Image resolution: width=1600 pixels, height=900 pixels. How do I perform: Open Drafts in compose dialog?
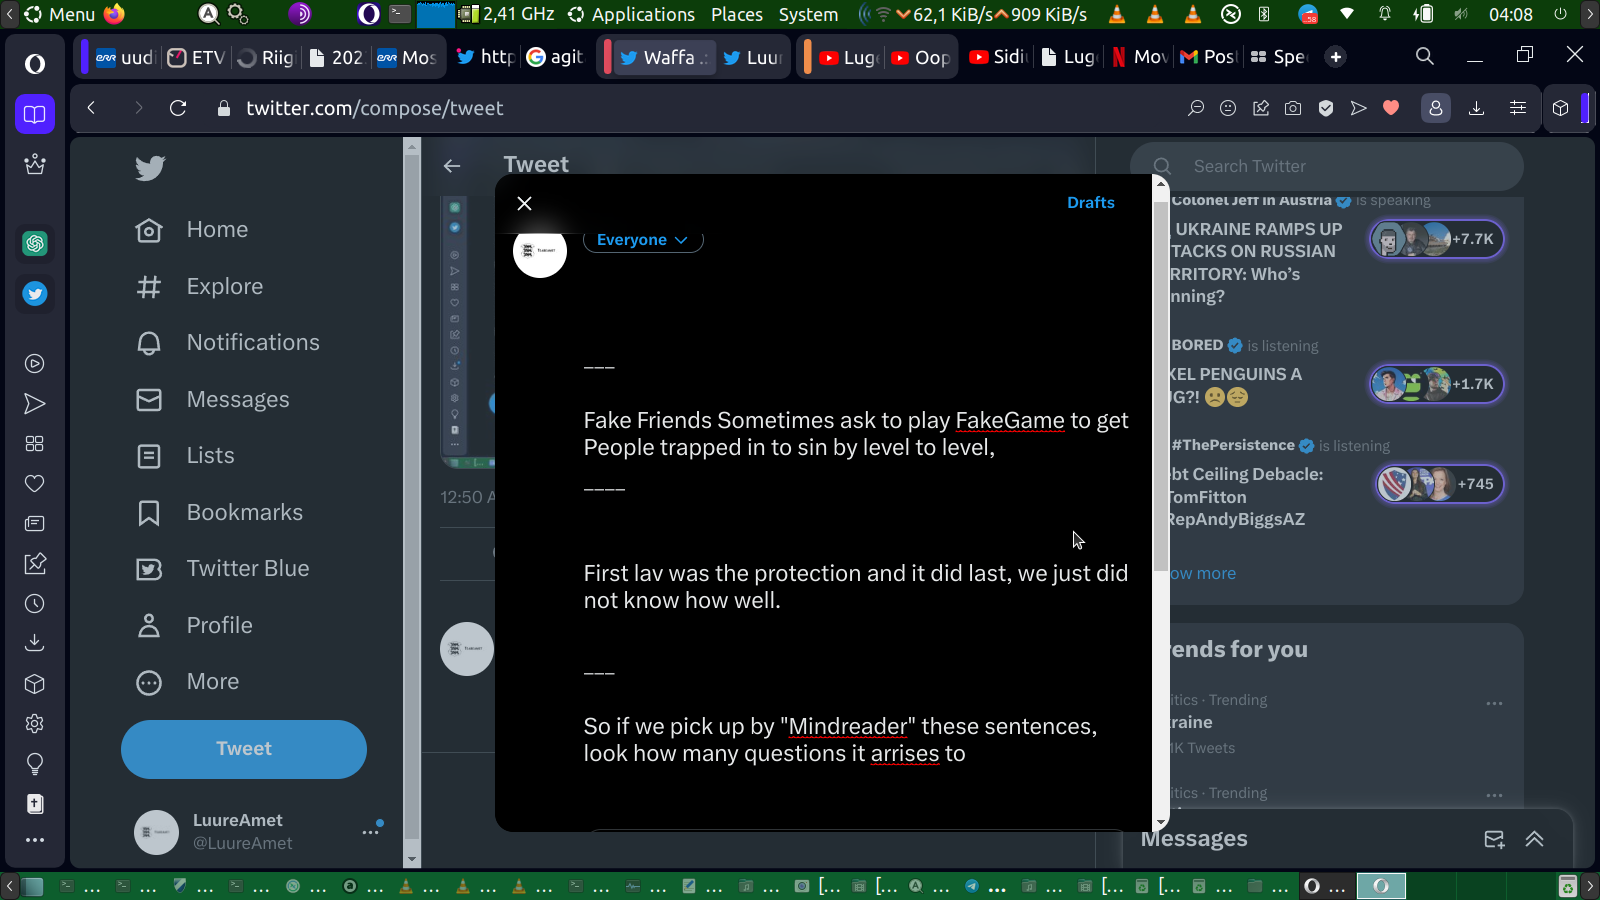[x=1090, y=202]
